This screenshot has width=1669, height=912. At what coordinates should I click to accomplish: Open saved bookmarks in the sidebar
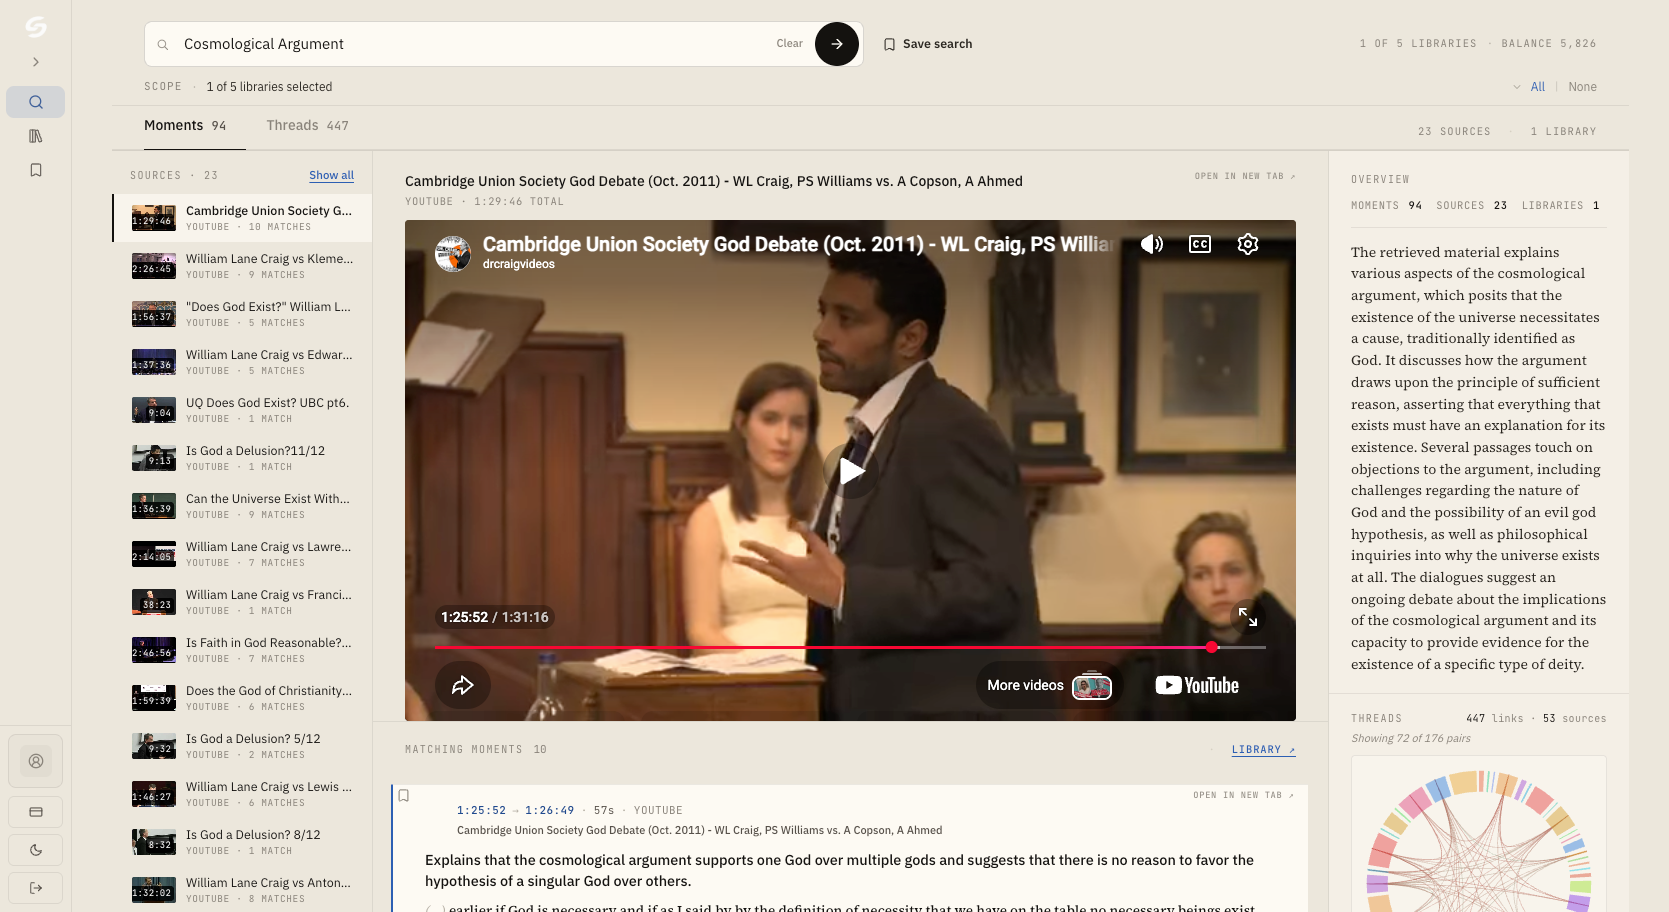(36, 170)
